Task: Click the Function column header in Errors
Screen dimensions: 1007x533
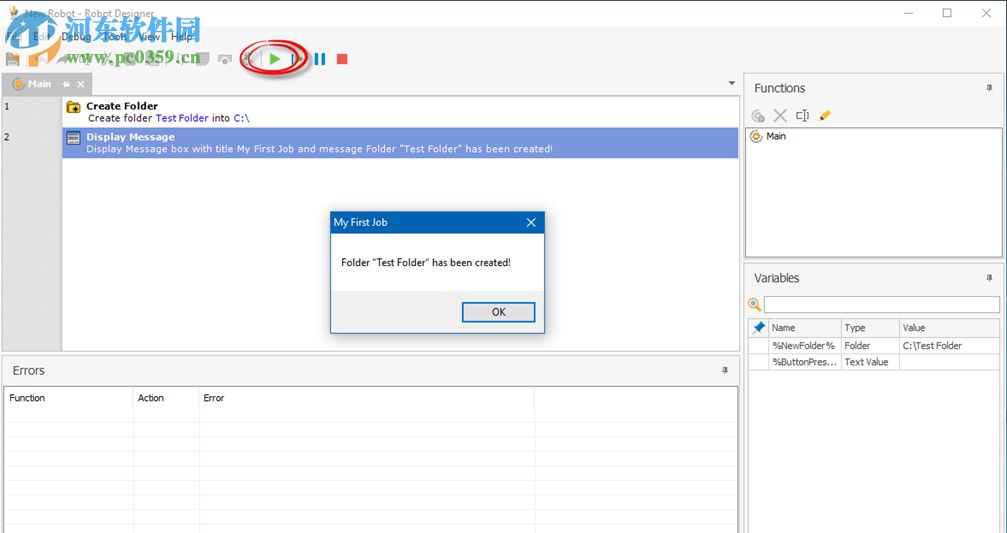Action: click(x=68, y=398)
